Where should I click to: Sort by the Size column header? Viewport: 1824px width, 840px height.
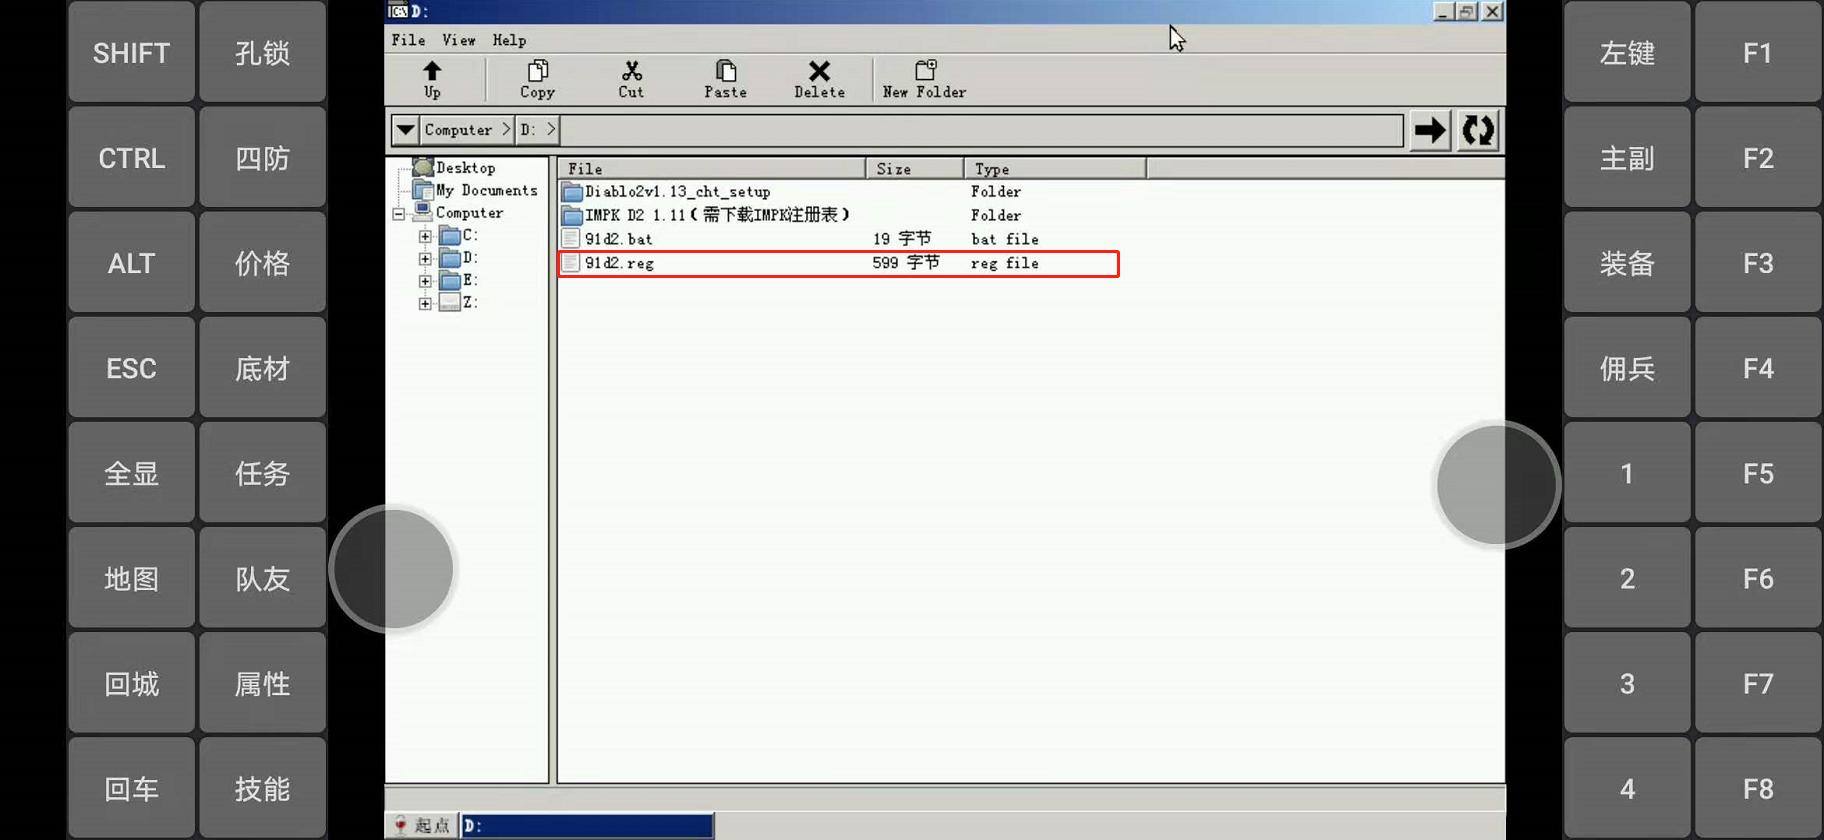pyautogui.click(x=915, y=168)
